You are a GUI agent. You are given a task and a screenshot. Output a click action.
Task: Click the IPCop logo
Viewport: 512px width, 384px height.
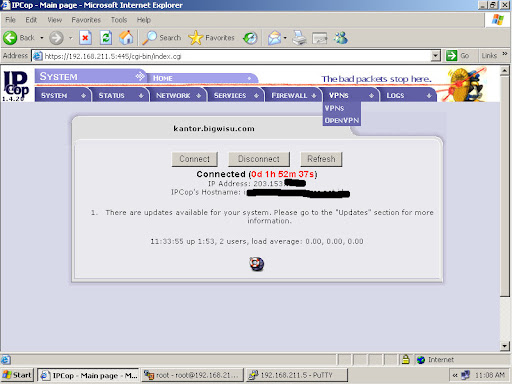tap(16, 85)
